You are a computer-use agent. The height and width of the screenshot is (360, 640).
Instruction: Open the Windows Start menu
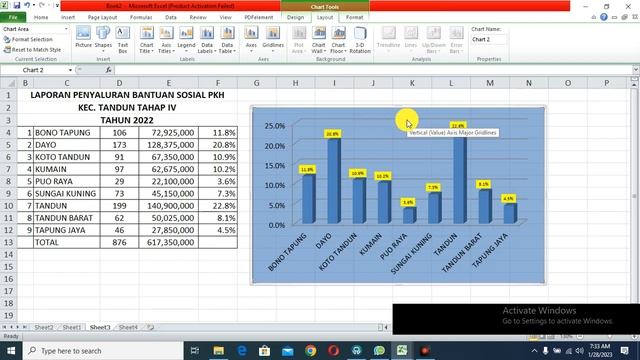pyautogui.click(x=11, y=351)
